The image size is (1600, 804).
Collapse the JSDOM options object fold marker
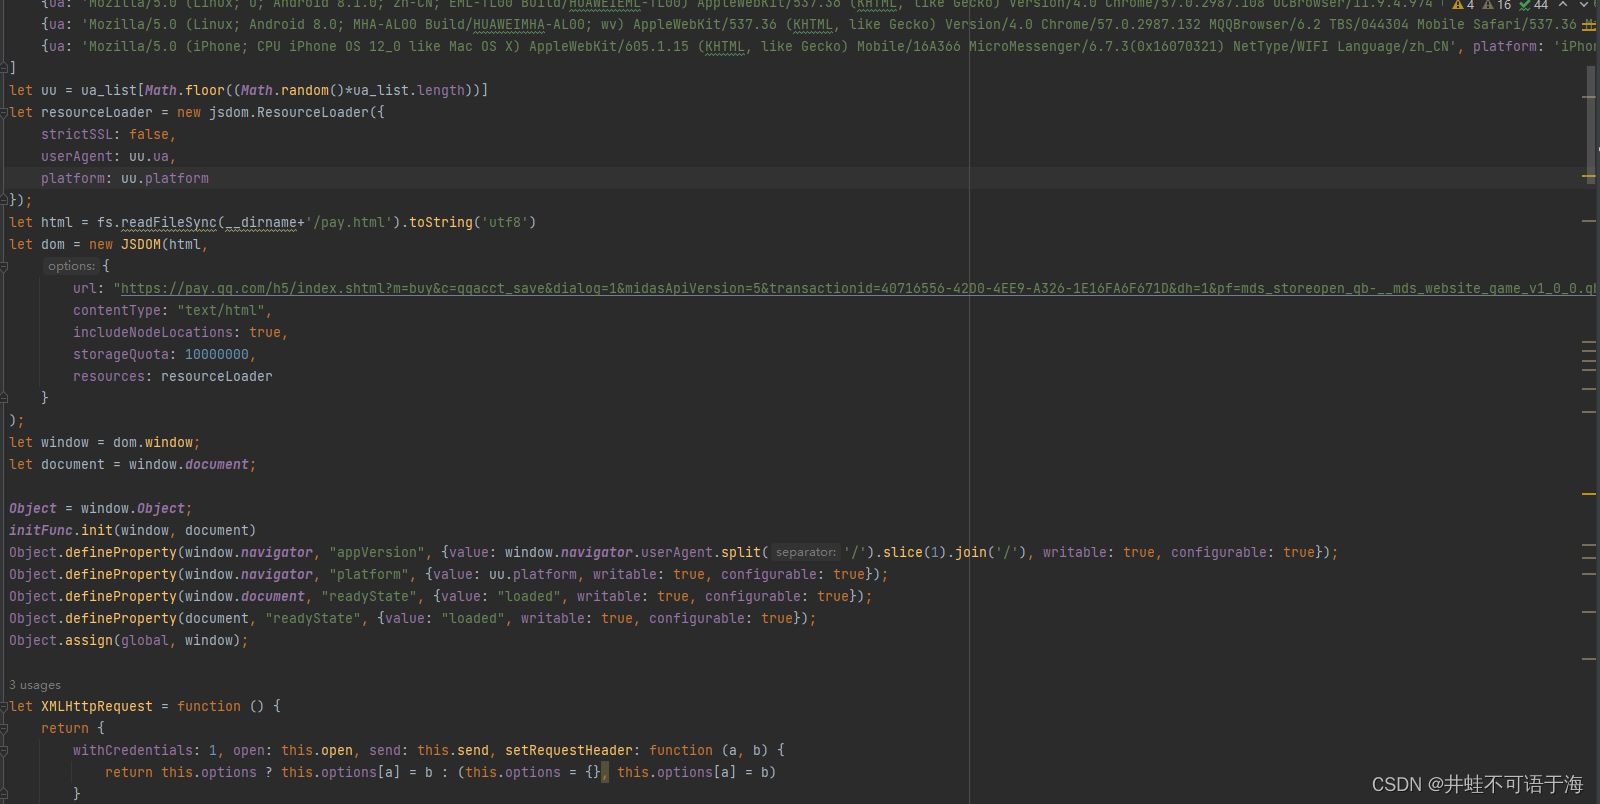(x=4, y=266)
